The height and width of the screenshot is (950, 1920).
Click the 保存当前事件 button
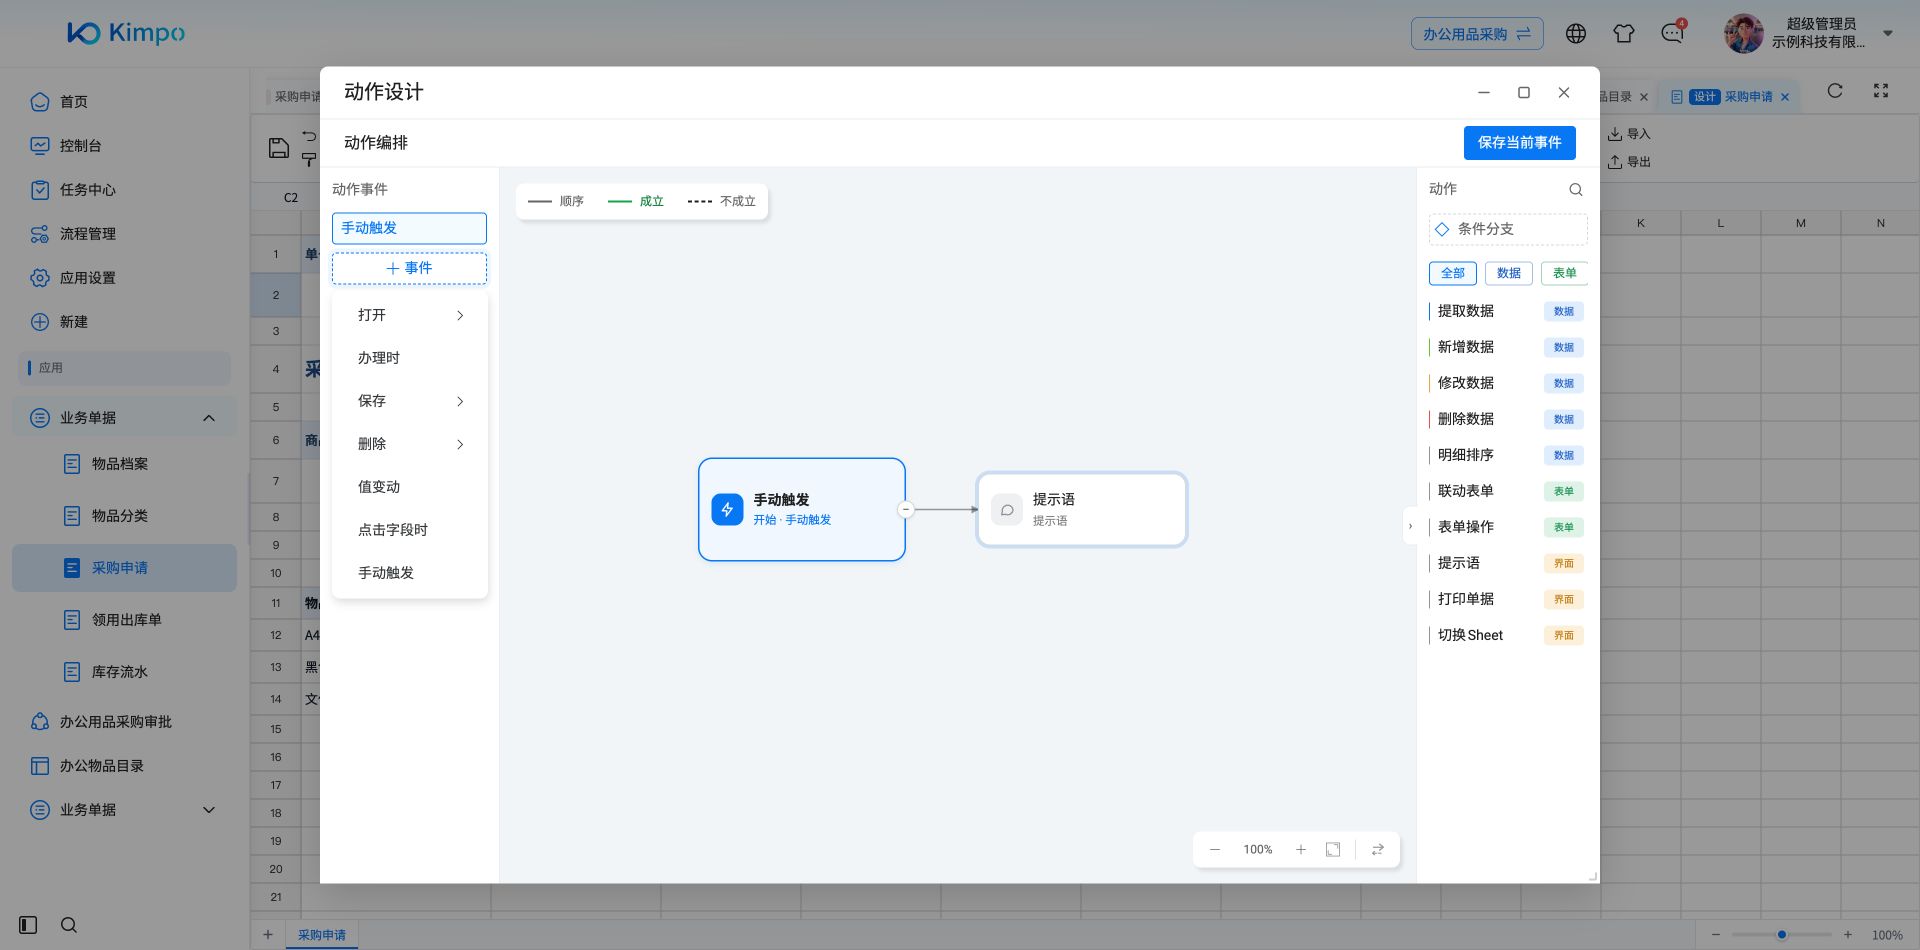click(1519, 143)
